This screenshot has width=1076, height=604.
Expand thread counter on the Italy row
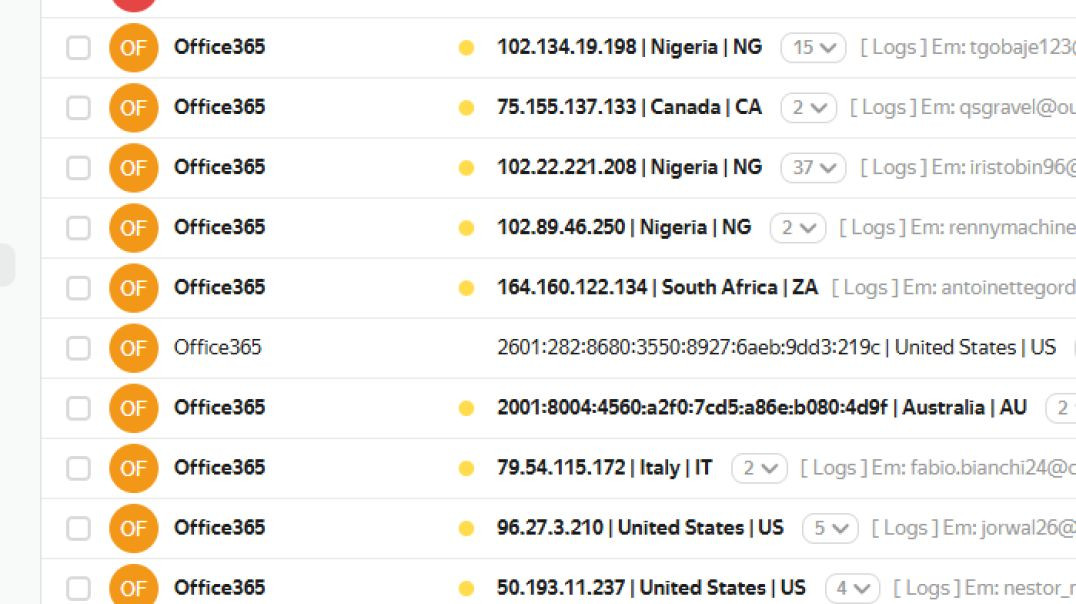(x=760, y=468)
